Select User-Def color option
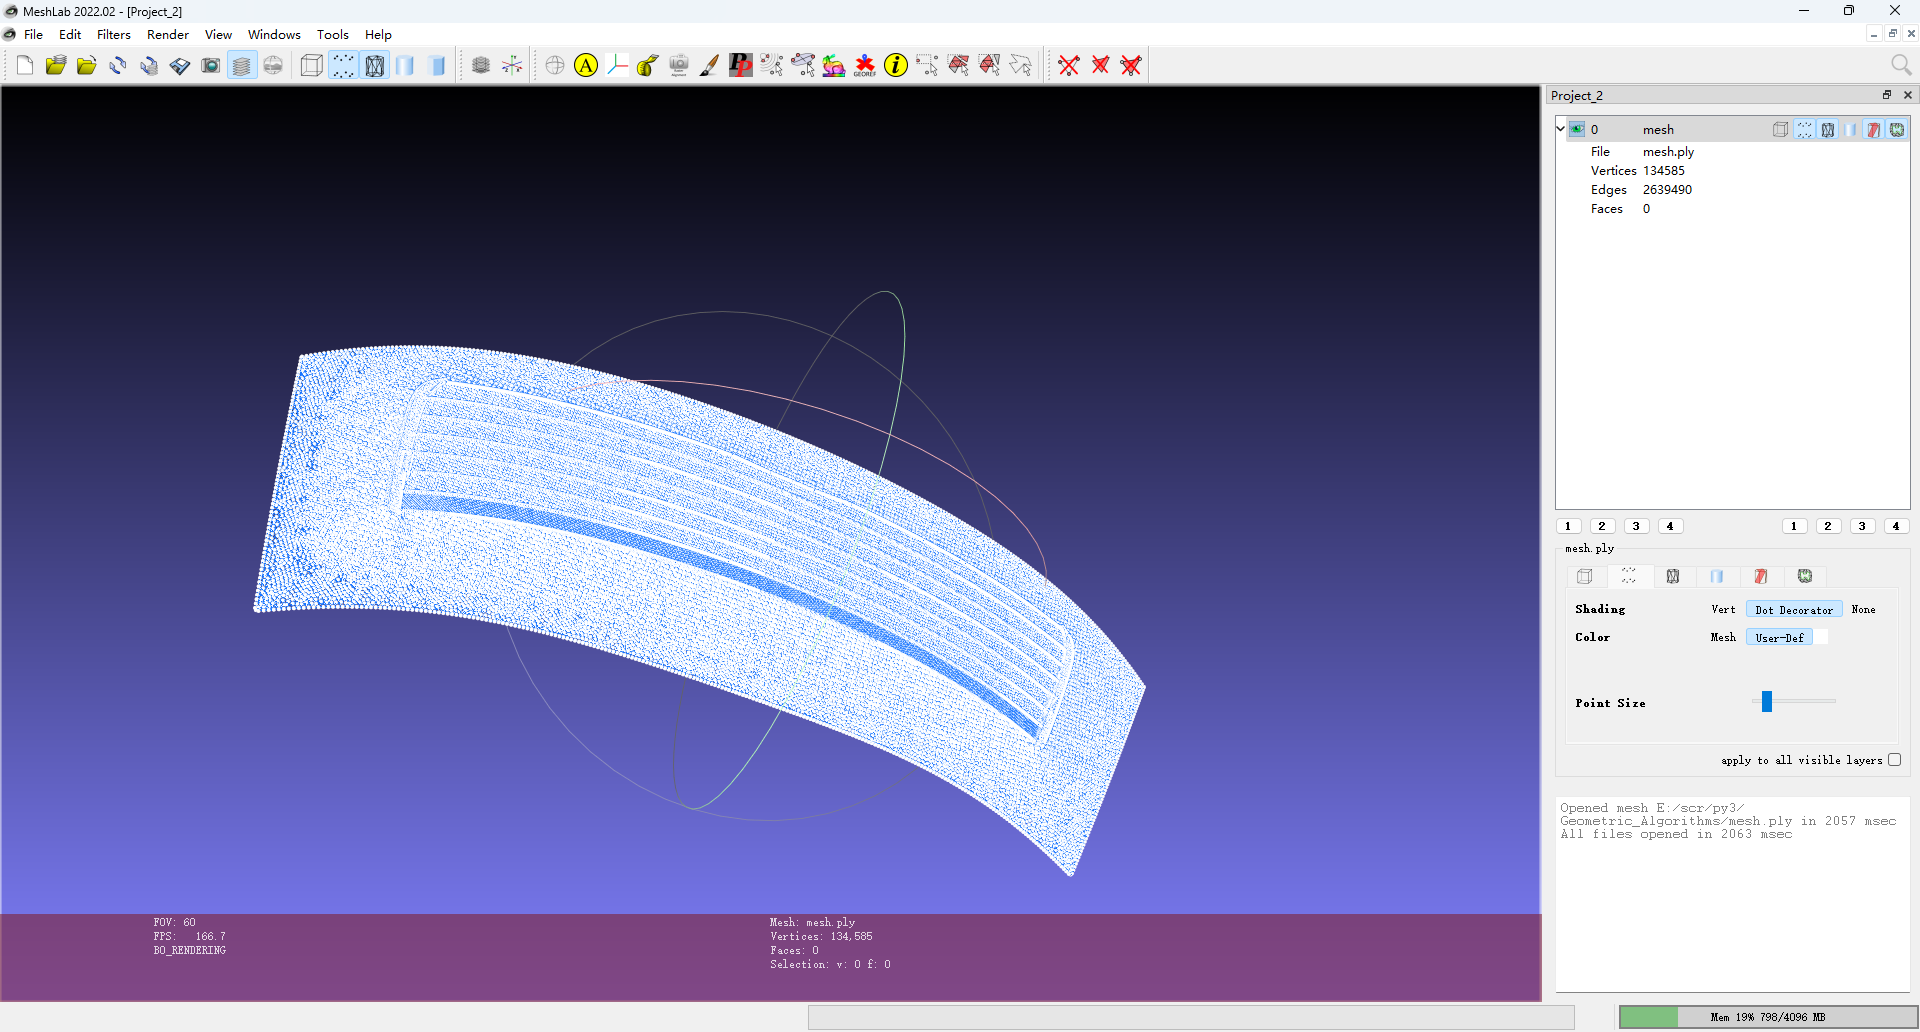This screenshot has width=1920, height=1032. (1779, 638)
